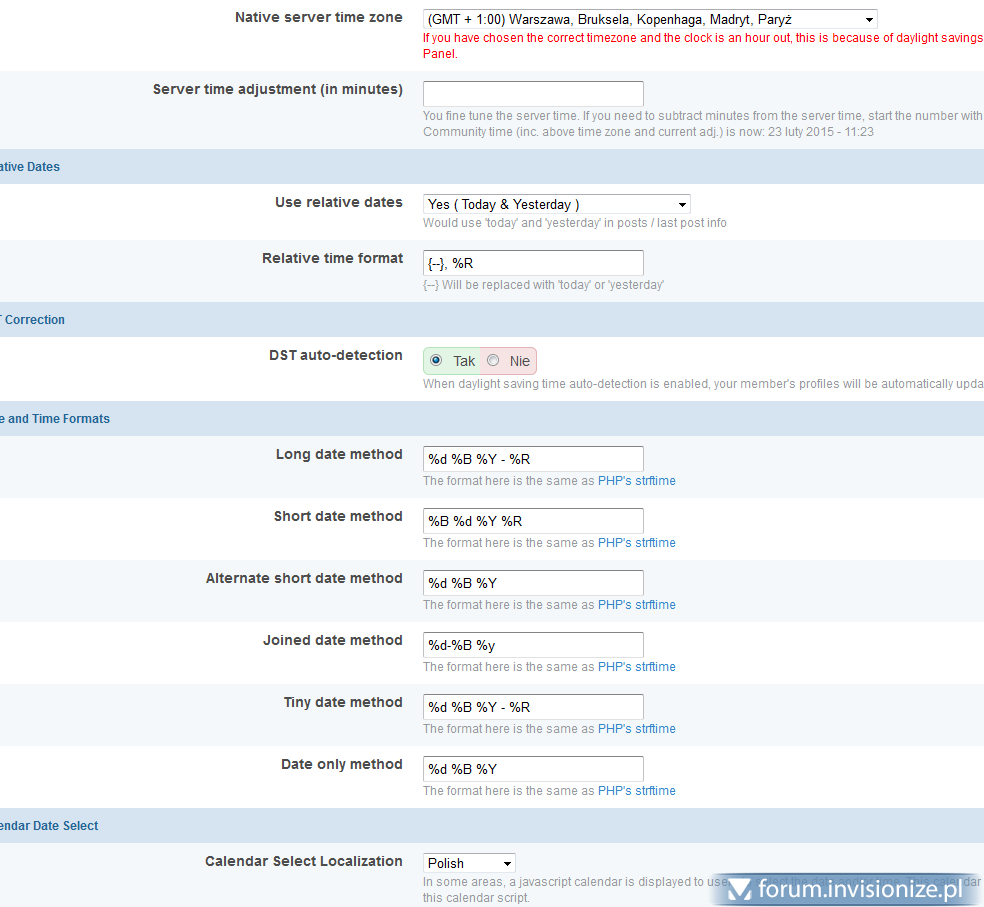The width and height of the screenshot is (984, 907).
Task: Open PHP's strftime link under Date only method
Action: pos(636,791)
